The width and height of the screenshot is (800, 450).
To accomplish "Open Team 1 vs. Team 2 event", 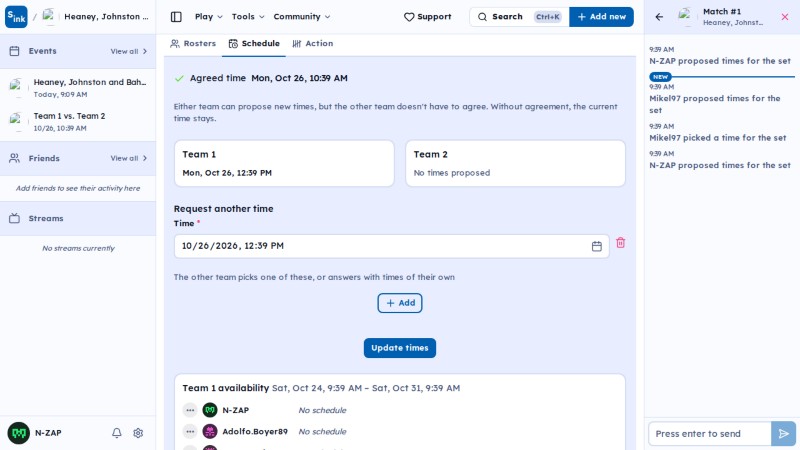I will point(78,121).
